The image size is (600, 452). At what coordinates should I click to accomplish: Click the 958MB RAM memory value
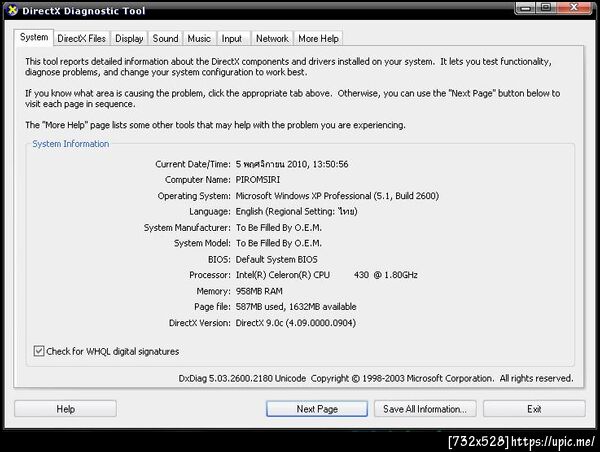259,291
